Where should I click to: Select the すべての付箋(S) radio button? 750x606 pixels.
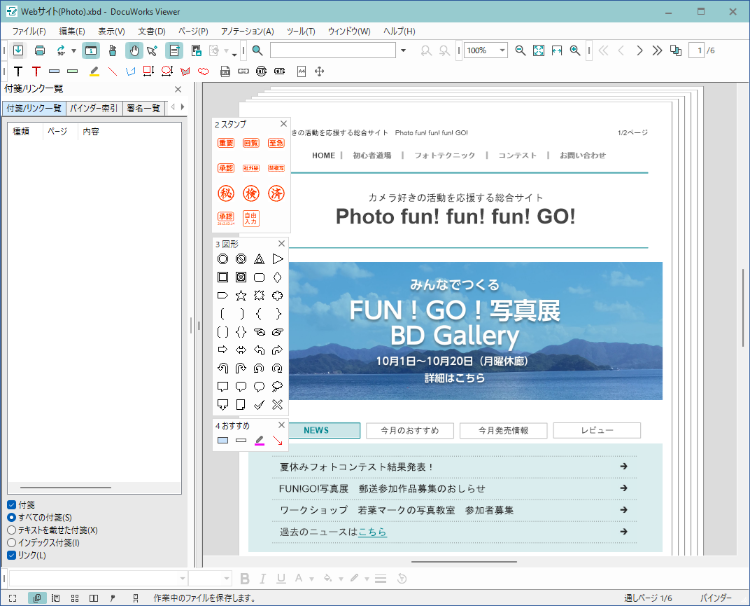(11, 518)
